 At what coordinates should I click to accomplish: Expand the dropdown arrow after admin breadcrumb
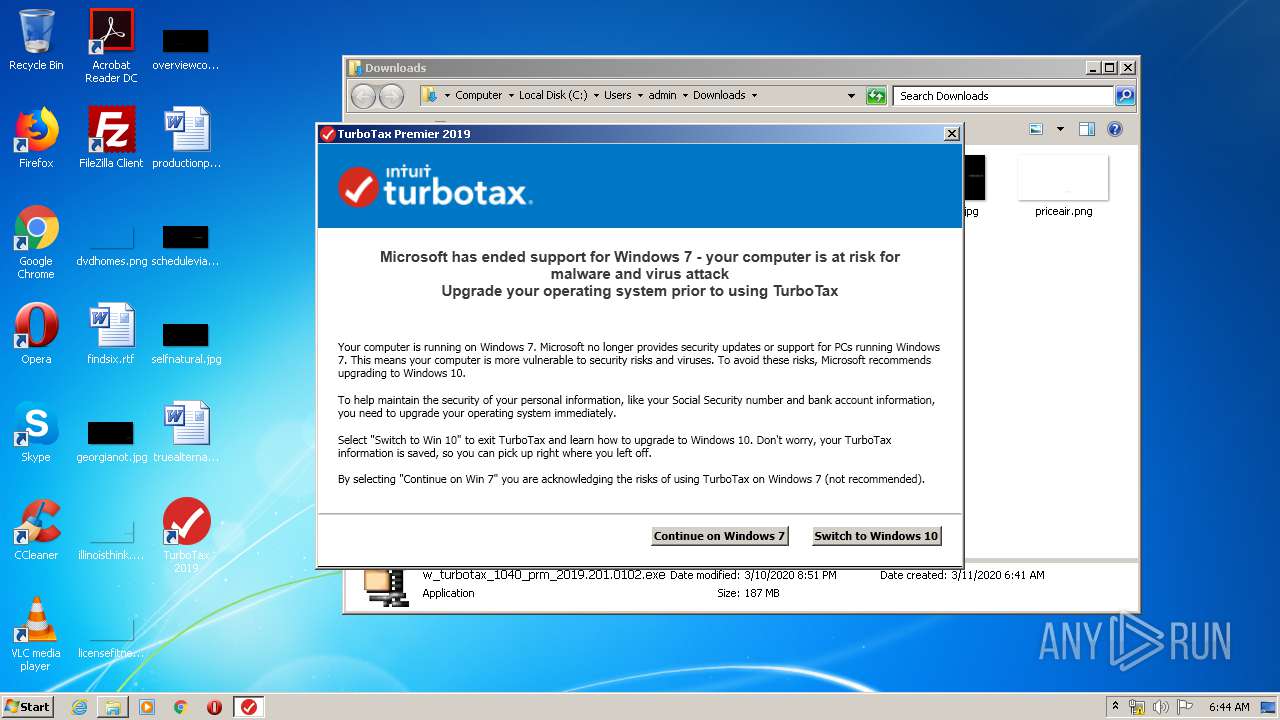pyautogui.click(x=685, y=96)
